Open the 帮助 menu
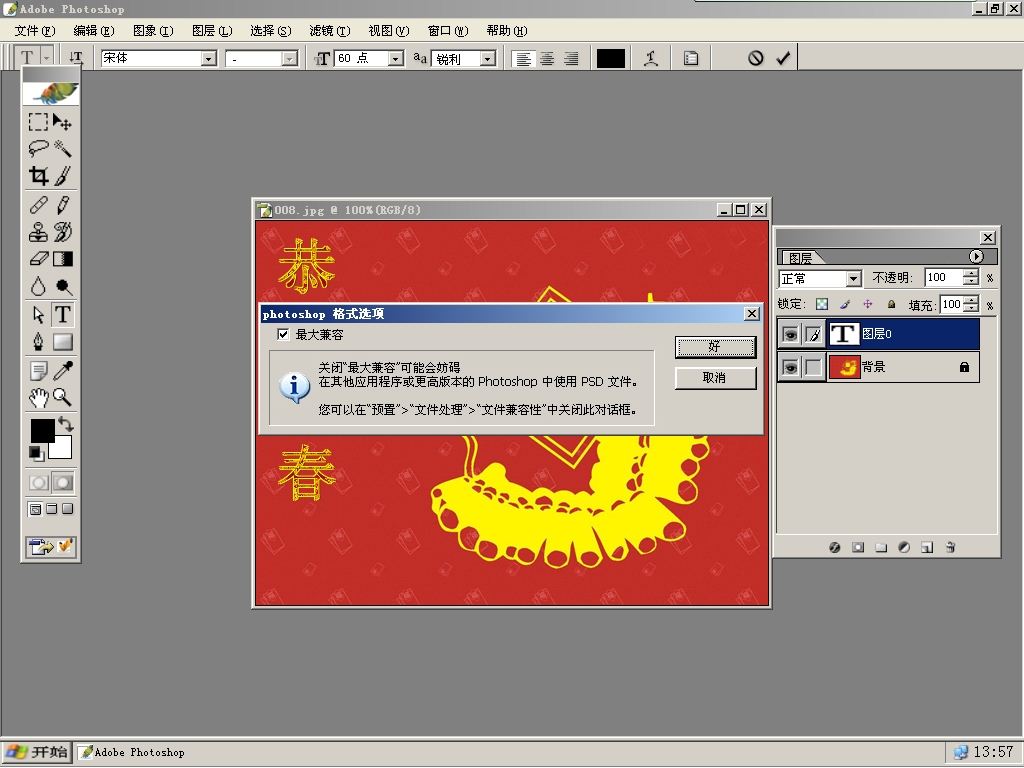 [507, 31]
